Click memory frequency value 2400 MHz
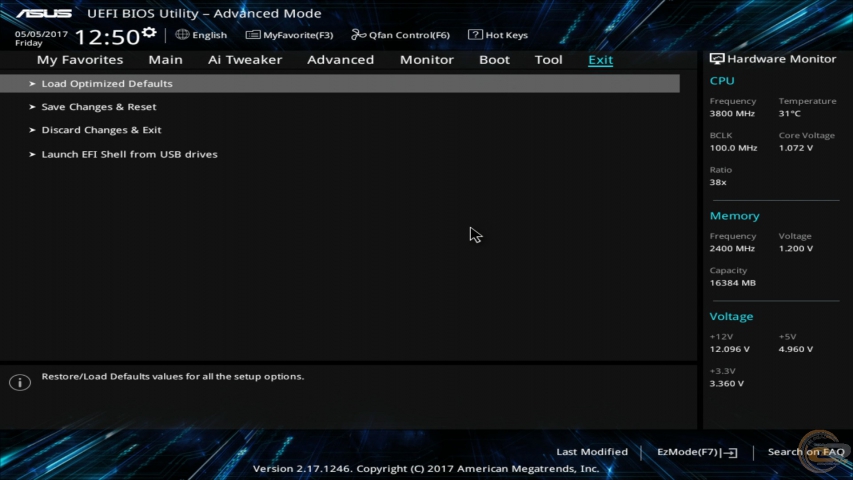 pyautogui.click(x=732, y=249)
